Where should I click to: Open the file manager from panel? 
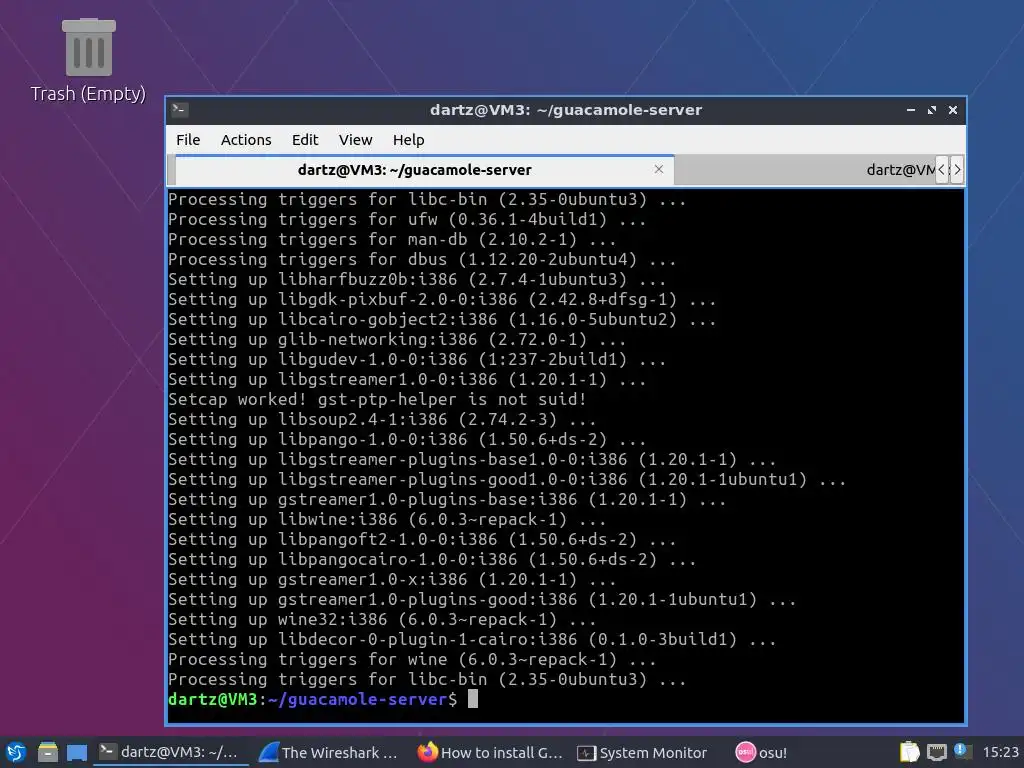click(48, 753)
